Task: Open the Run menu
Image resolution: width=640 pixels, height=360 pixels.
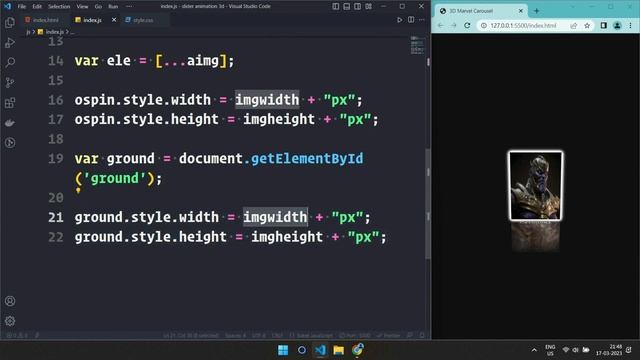Action: point(113,7)
